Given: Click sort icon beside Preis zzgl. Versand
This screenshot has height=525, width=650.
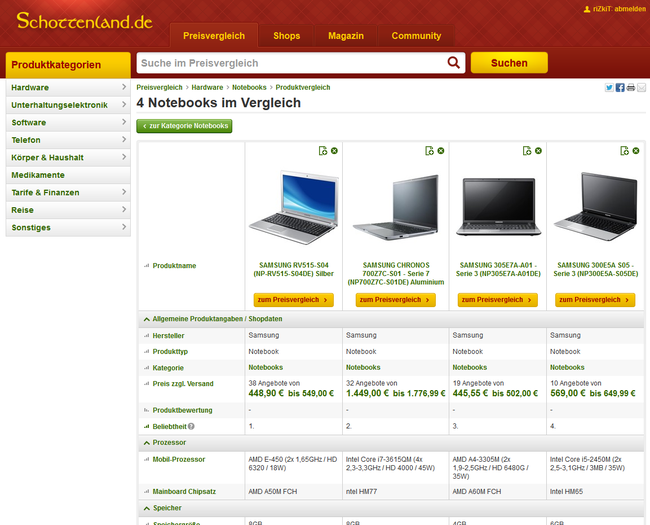Looking at the screenshot, I should [x=146, y=384].
